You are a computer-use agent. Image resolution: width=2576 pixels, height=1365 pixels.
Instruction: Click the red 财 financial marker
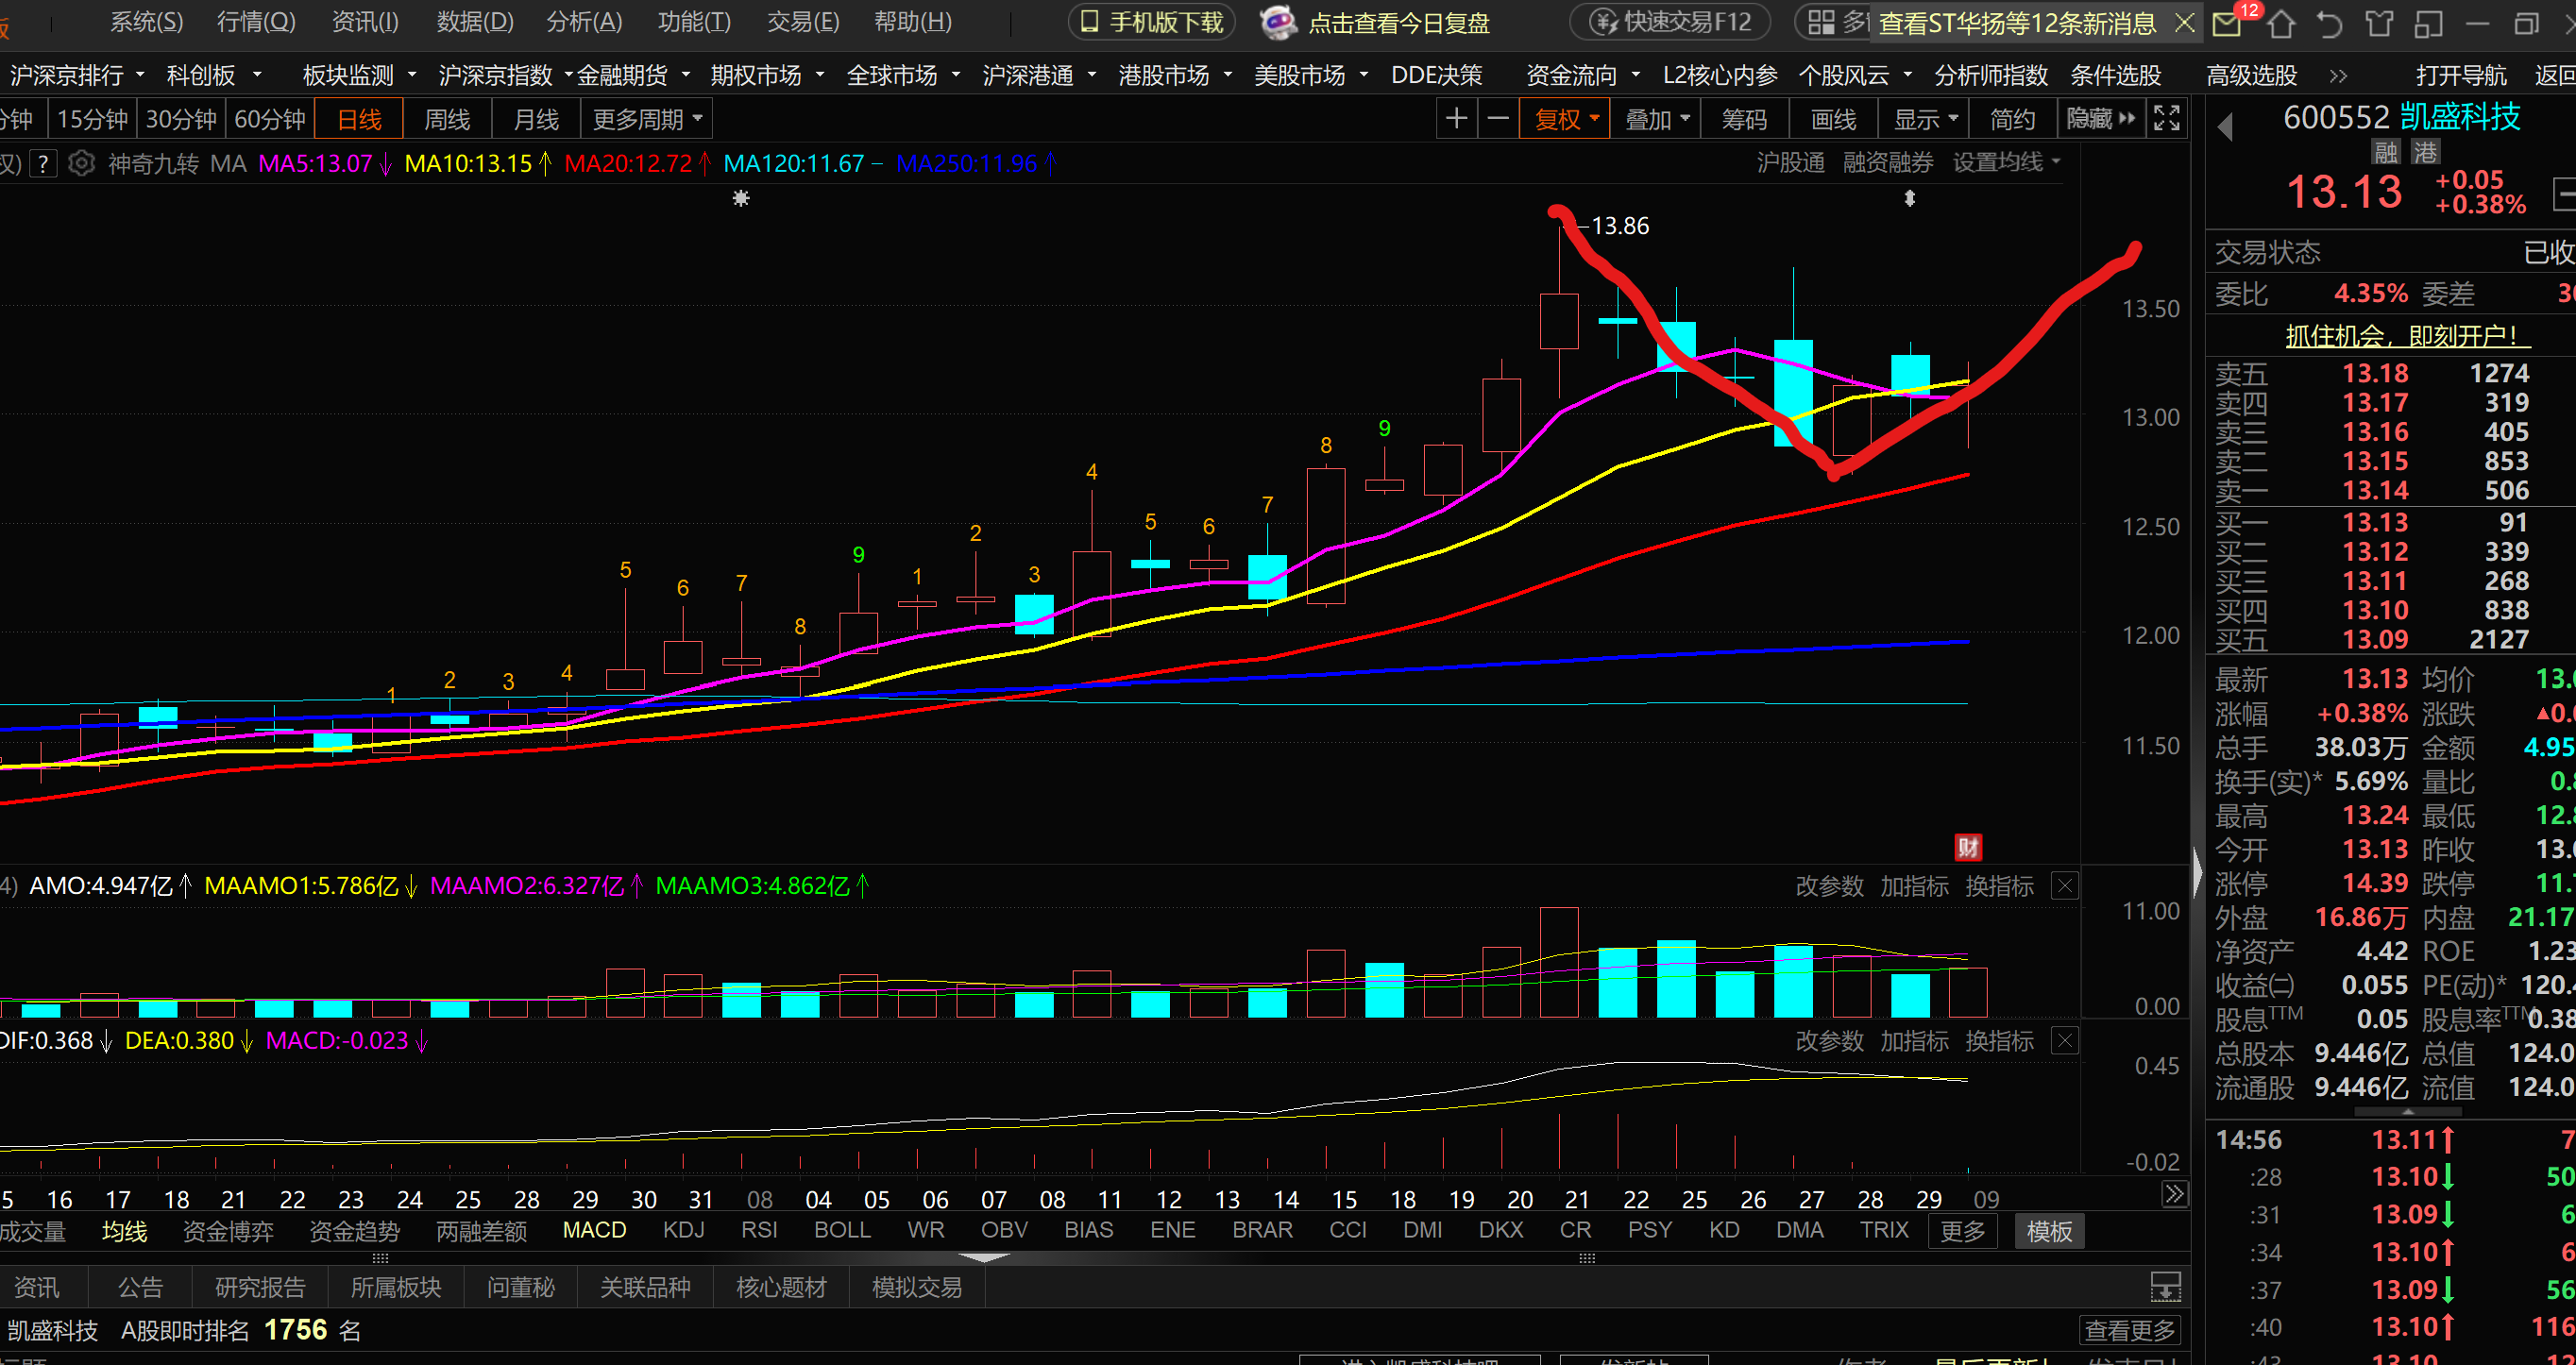pos(1968,848)
